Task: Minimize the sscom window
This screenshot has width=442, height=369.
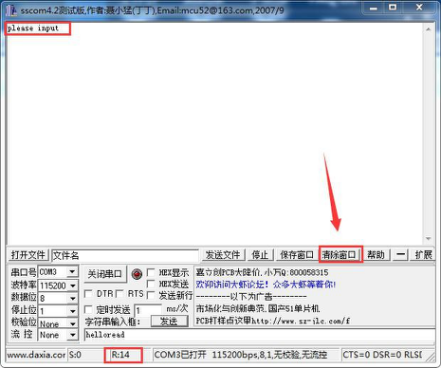Action: [x=374, y=8]
